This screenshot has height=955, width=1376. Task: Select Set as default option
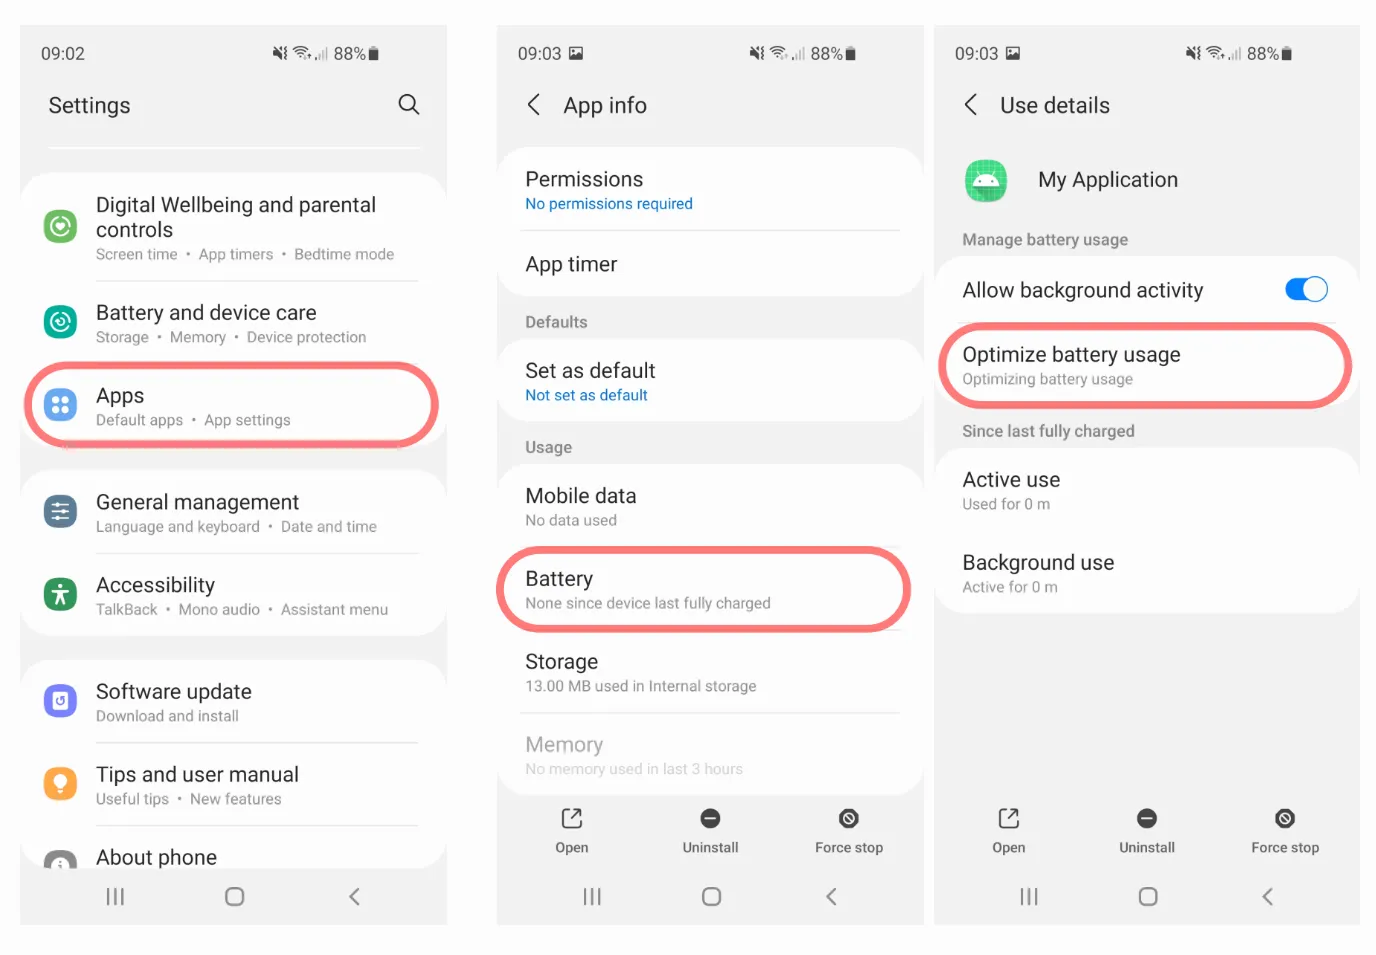click(x=709, y=381)
